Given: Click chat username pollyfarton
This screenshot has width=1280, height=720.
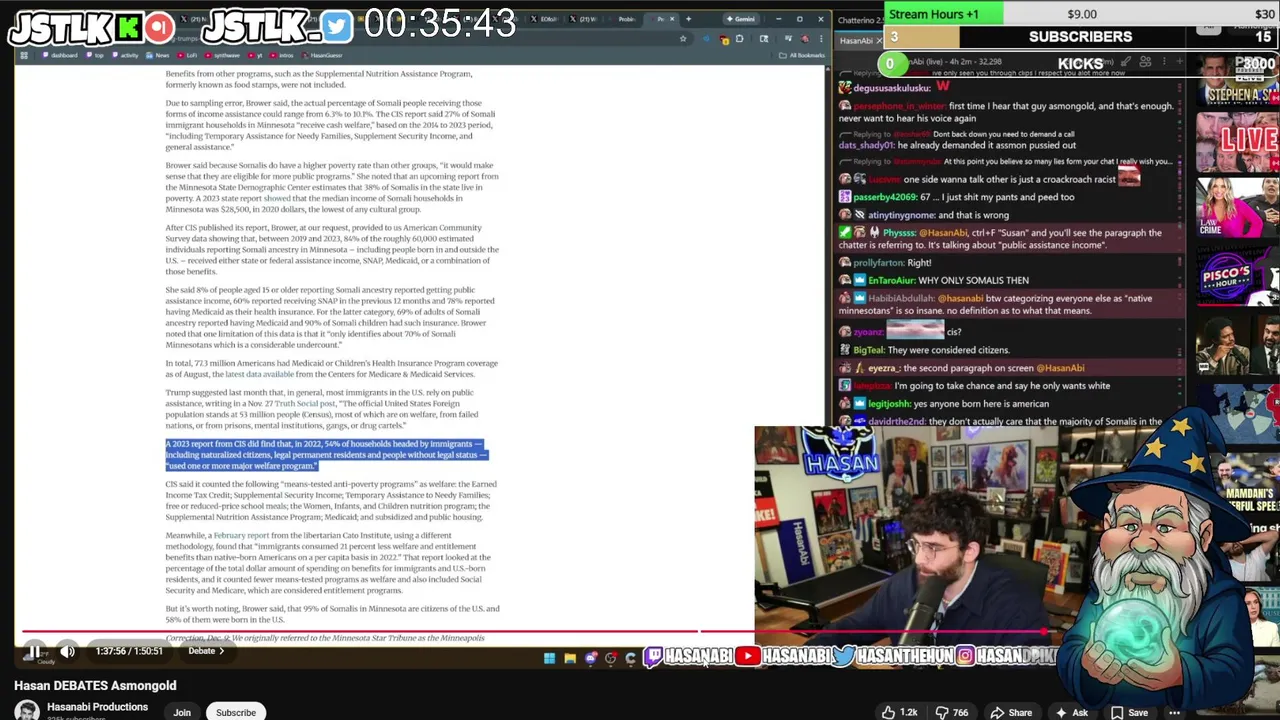Looking at the screenshot, I should tap(878, 263).
